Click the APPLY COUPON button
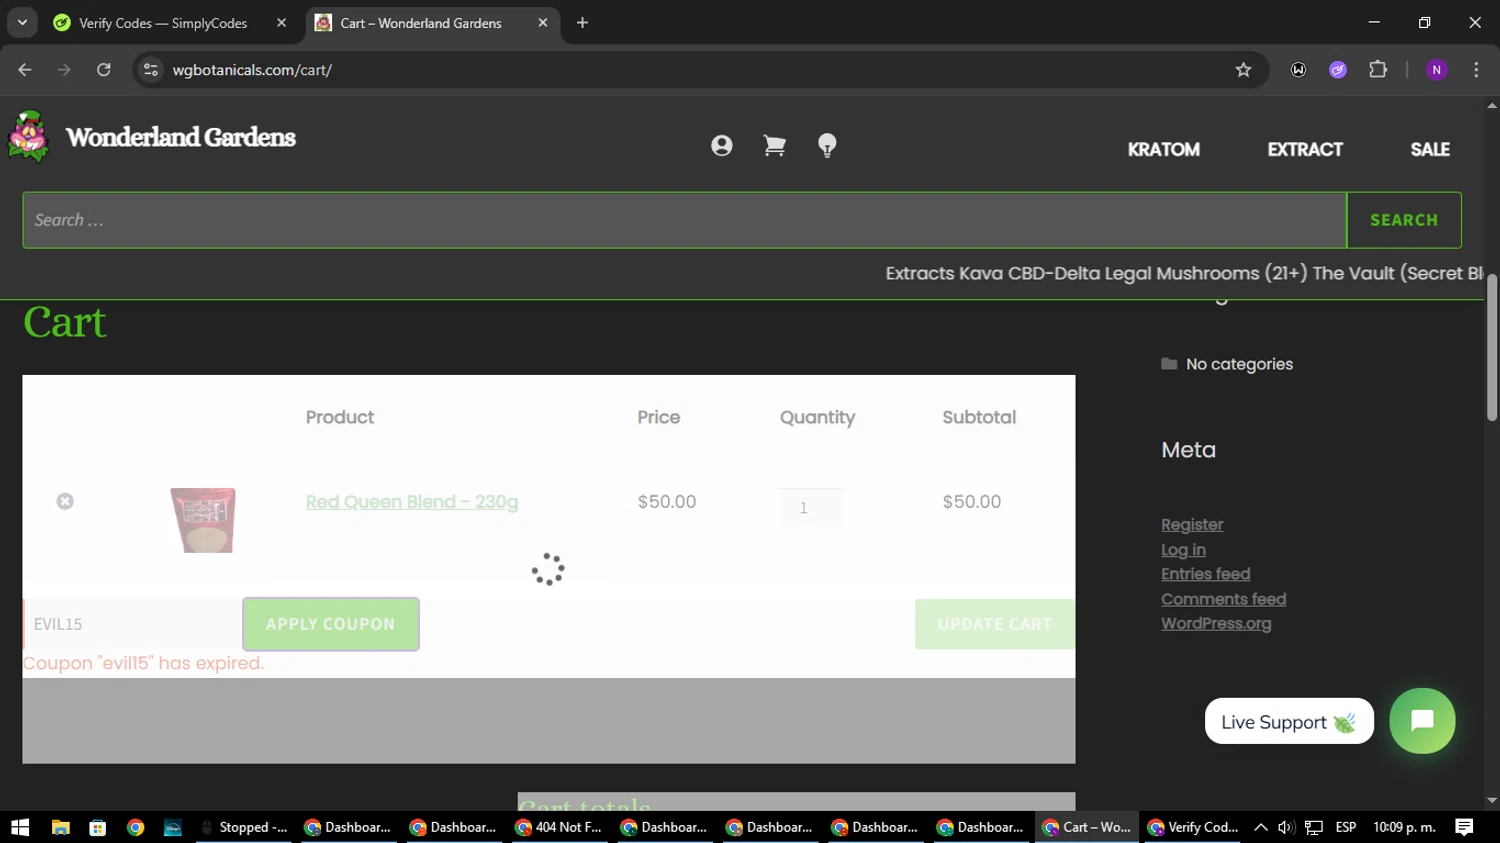 [331, 624]
